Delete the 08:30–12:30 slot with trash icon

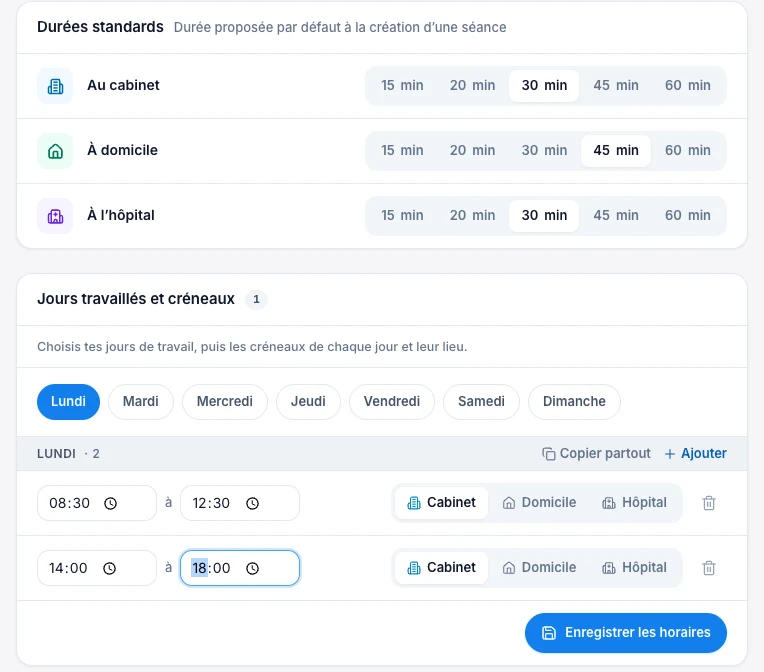tap(709, 503)
